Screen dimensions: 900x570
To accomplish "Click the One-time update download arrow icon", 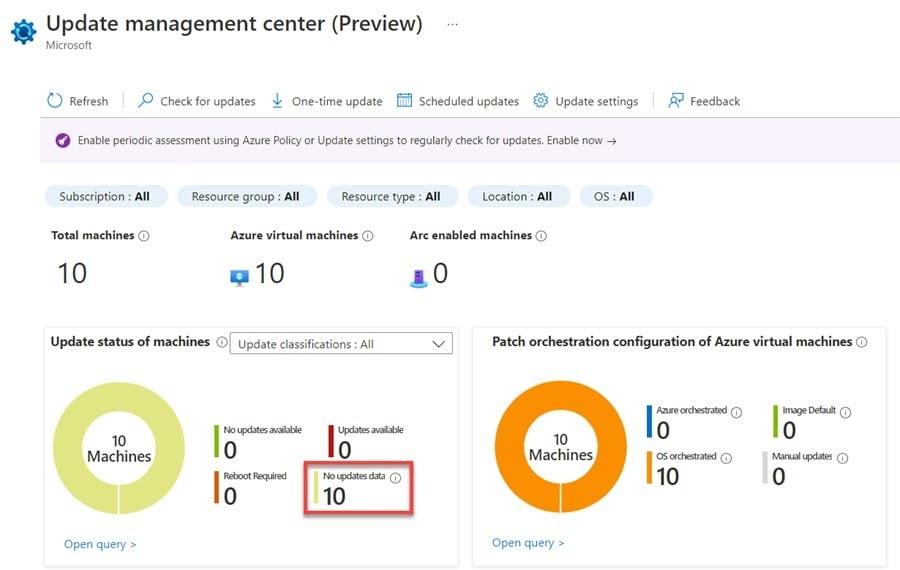I will (x=277, y=100).
